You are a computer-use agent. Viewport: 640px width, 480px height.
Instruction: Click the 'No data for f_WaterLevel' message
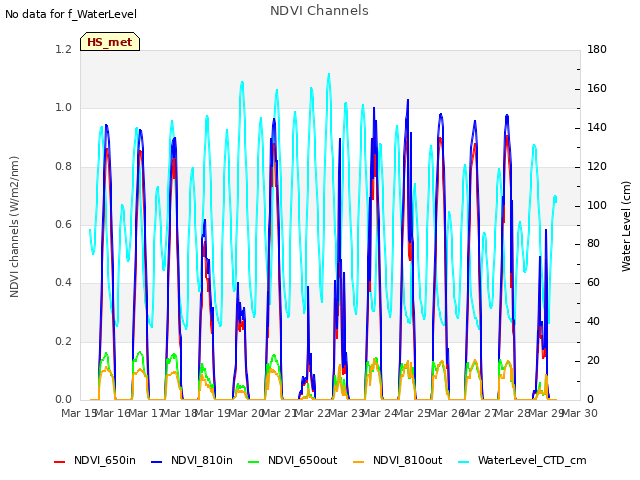(71, 14)
